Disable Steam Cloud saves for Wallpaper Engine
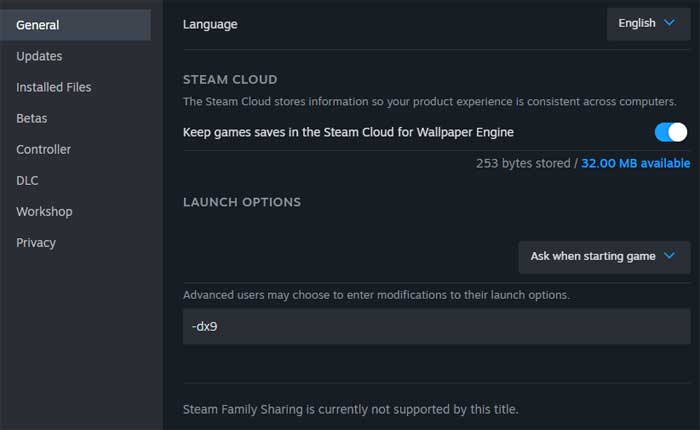The image size is (700, 430). click(670, 132)
